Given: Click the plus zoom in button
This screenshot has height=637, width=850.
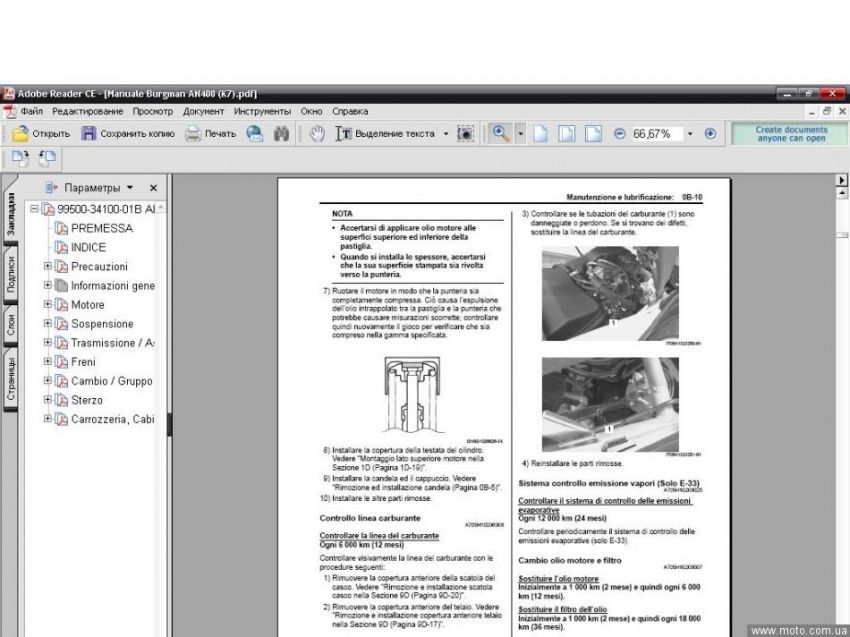Looking at the screenshot, I should [710, 133].
